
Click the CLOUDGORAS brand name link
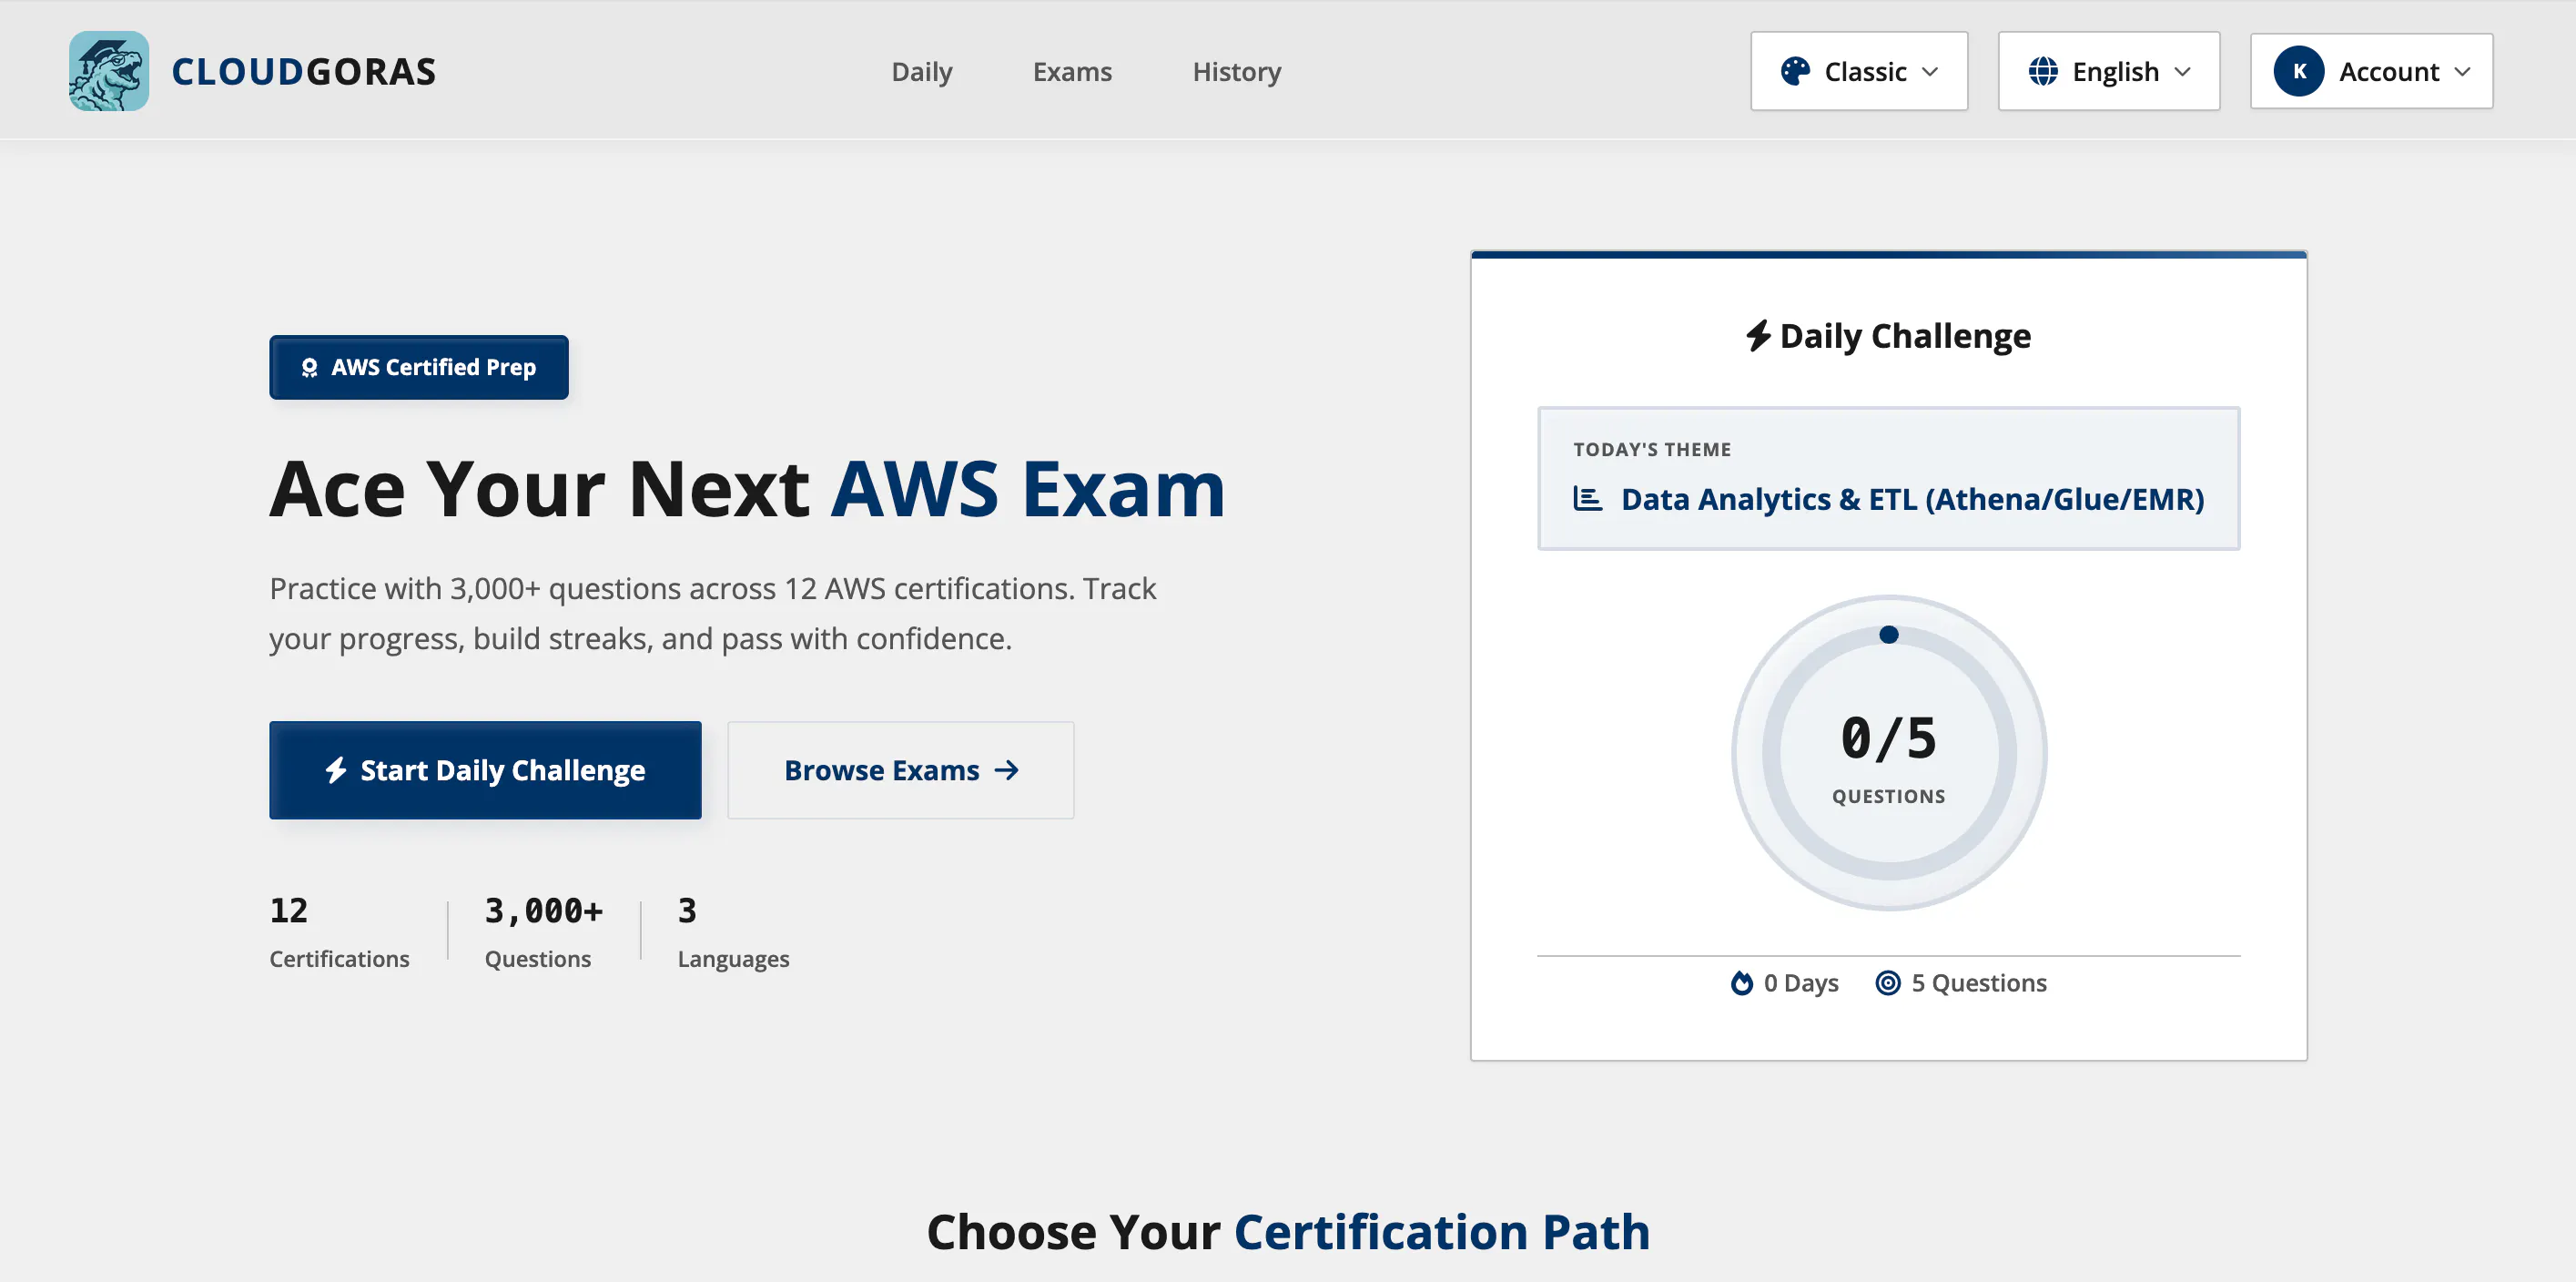[x=304, y=71]
